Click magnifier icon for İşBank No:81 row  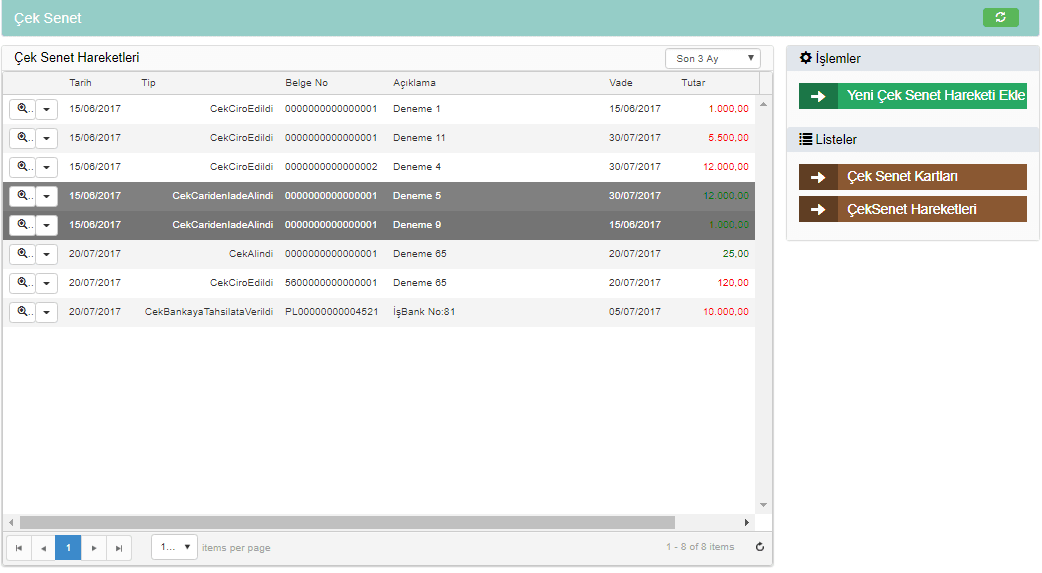[22, 312]
